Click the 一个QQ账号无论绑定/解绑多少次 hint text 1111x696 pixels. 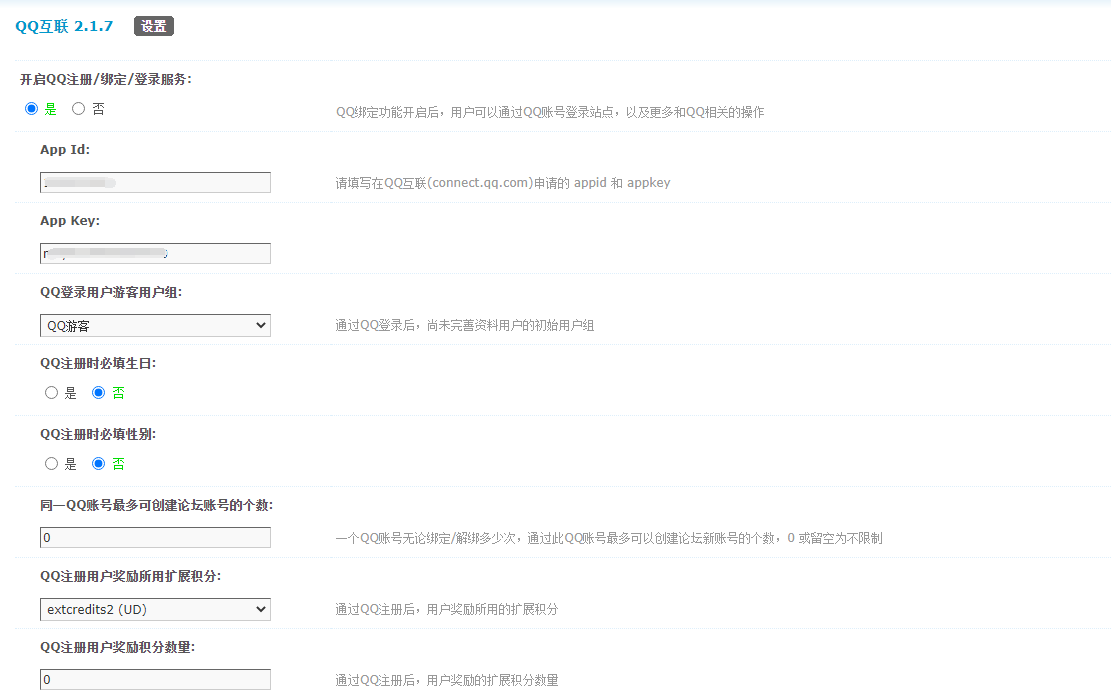(x=609, y=538)
